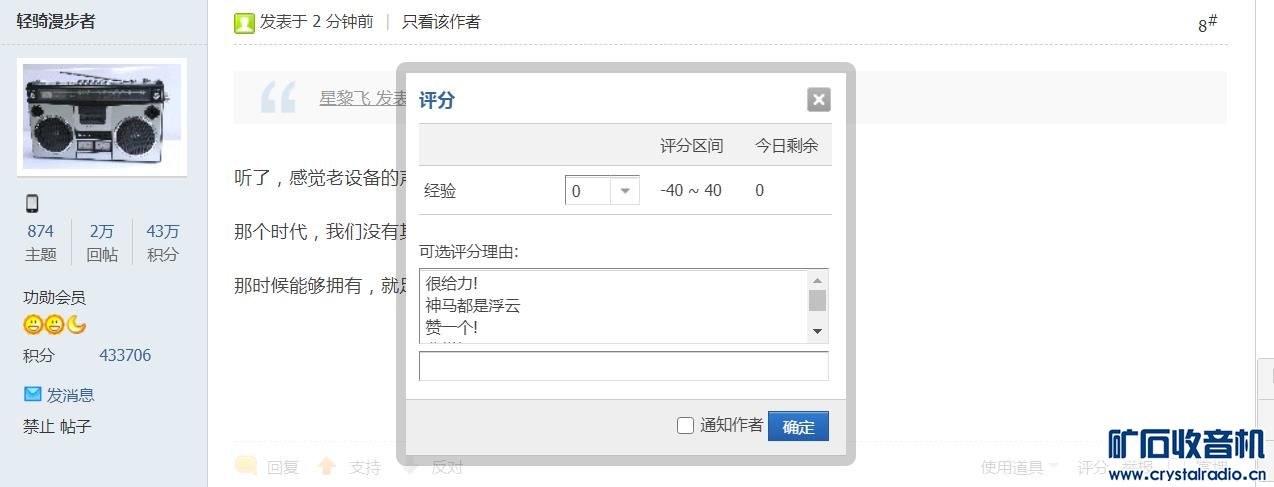Click the green user icon by post time
This screenshot has height=487, width=1274.
(244, 23)
